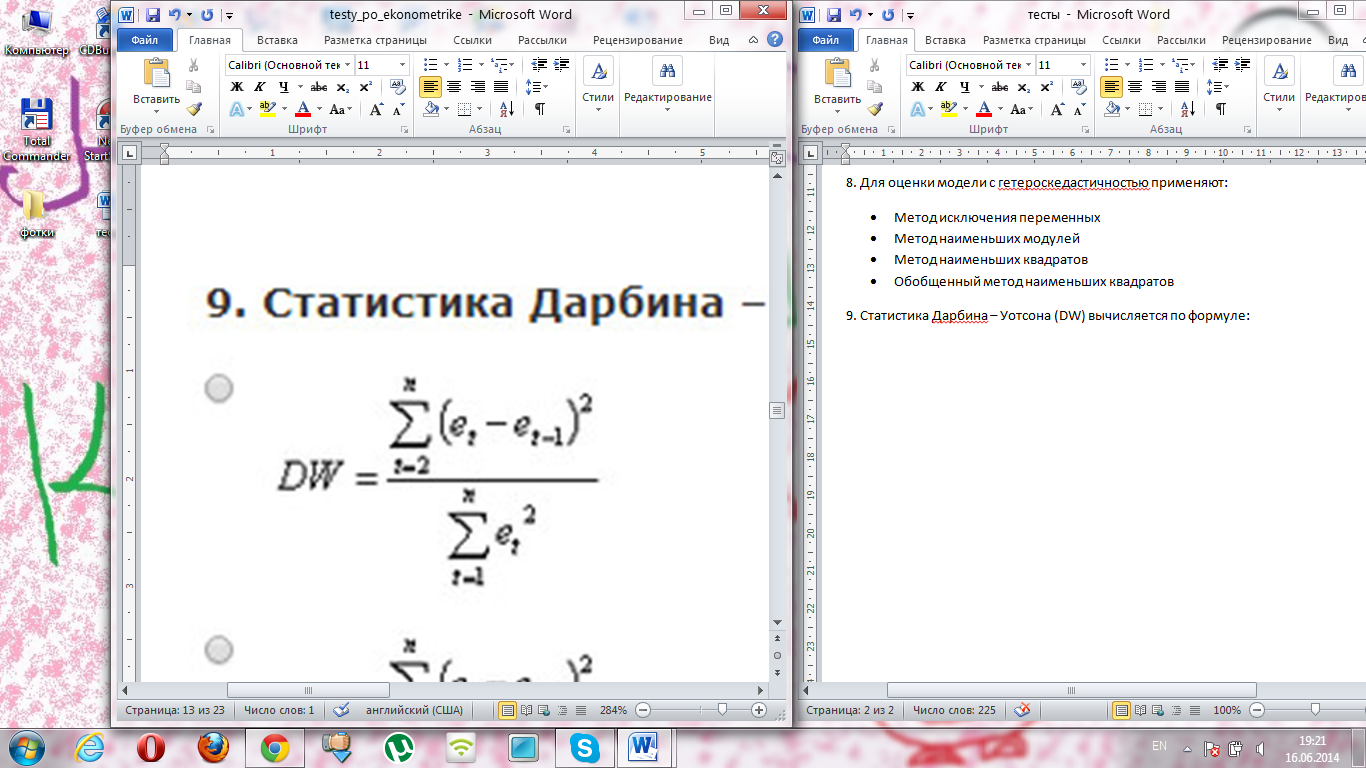The height and width of the screenshot is (768, 1366).
Task: Grow font size in testy_po_ekonometrike window
Action: pyautogui.click(x=376, y=109)
